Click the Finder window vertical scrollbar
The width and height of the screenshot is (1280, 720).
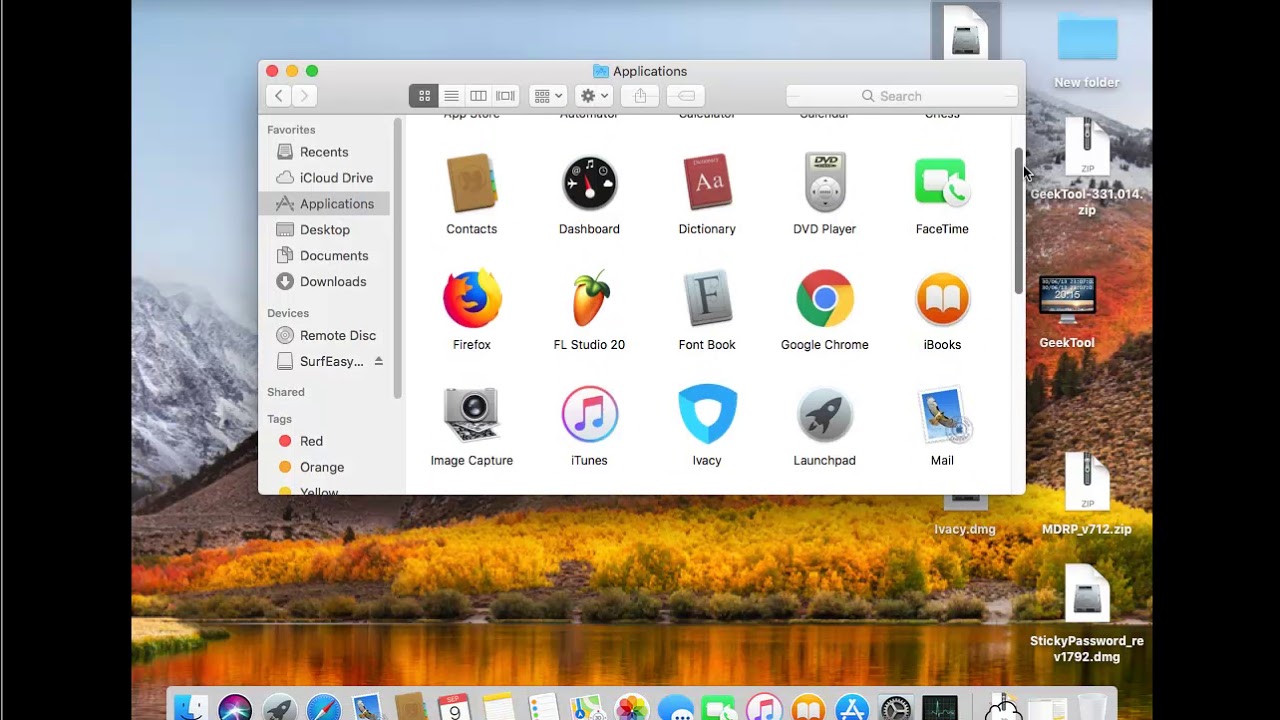click(1018, 221)
